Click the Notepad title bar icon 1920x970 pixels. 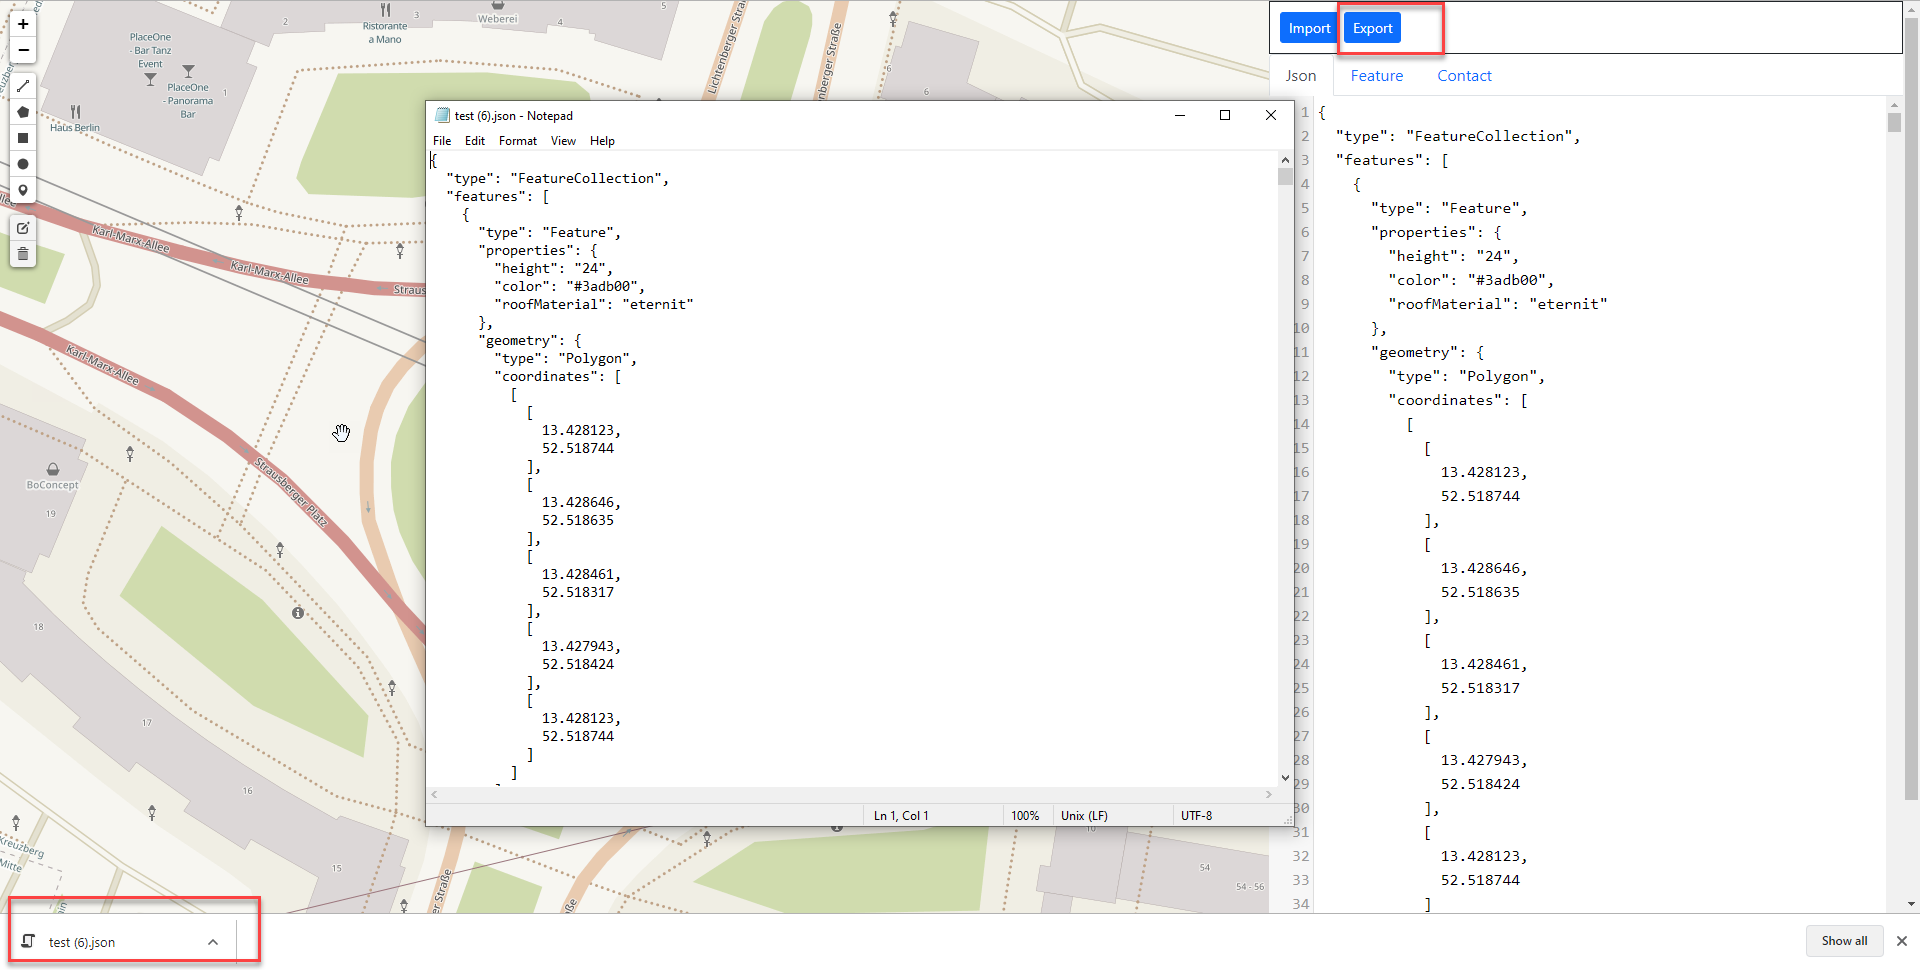click(442, 115)
